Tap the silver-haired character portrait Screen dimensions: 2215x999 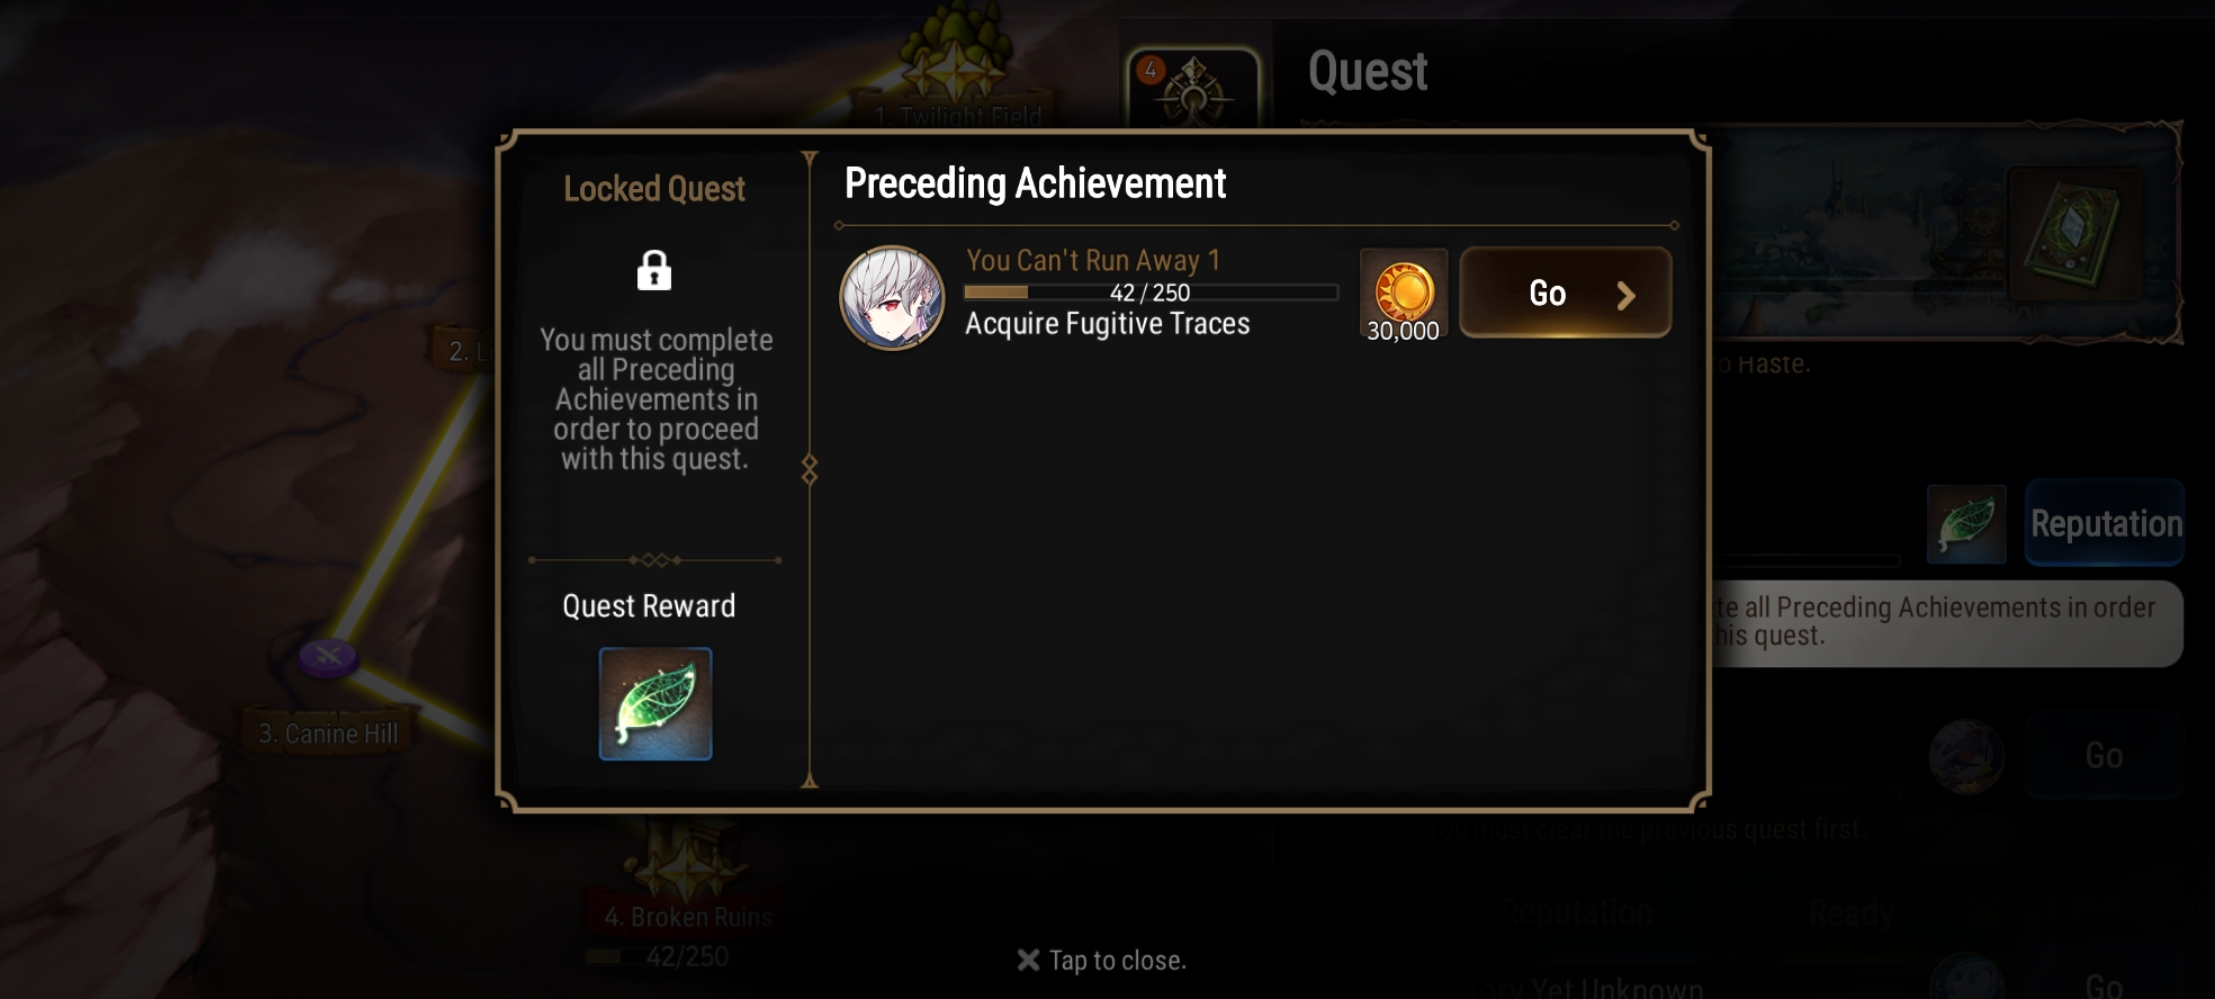[x=891, y=297]
